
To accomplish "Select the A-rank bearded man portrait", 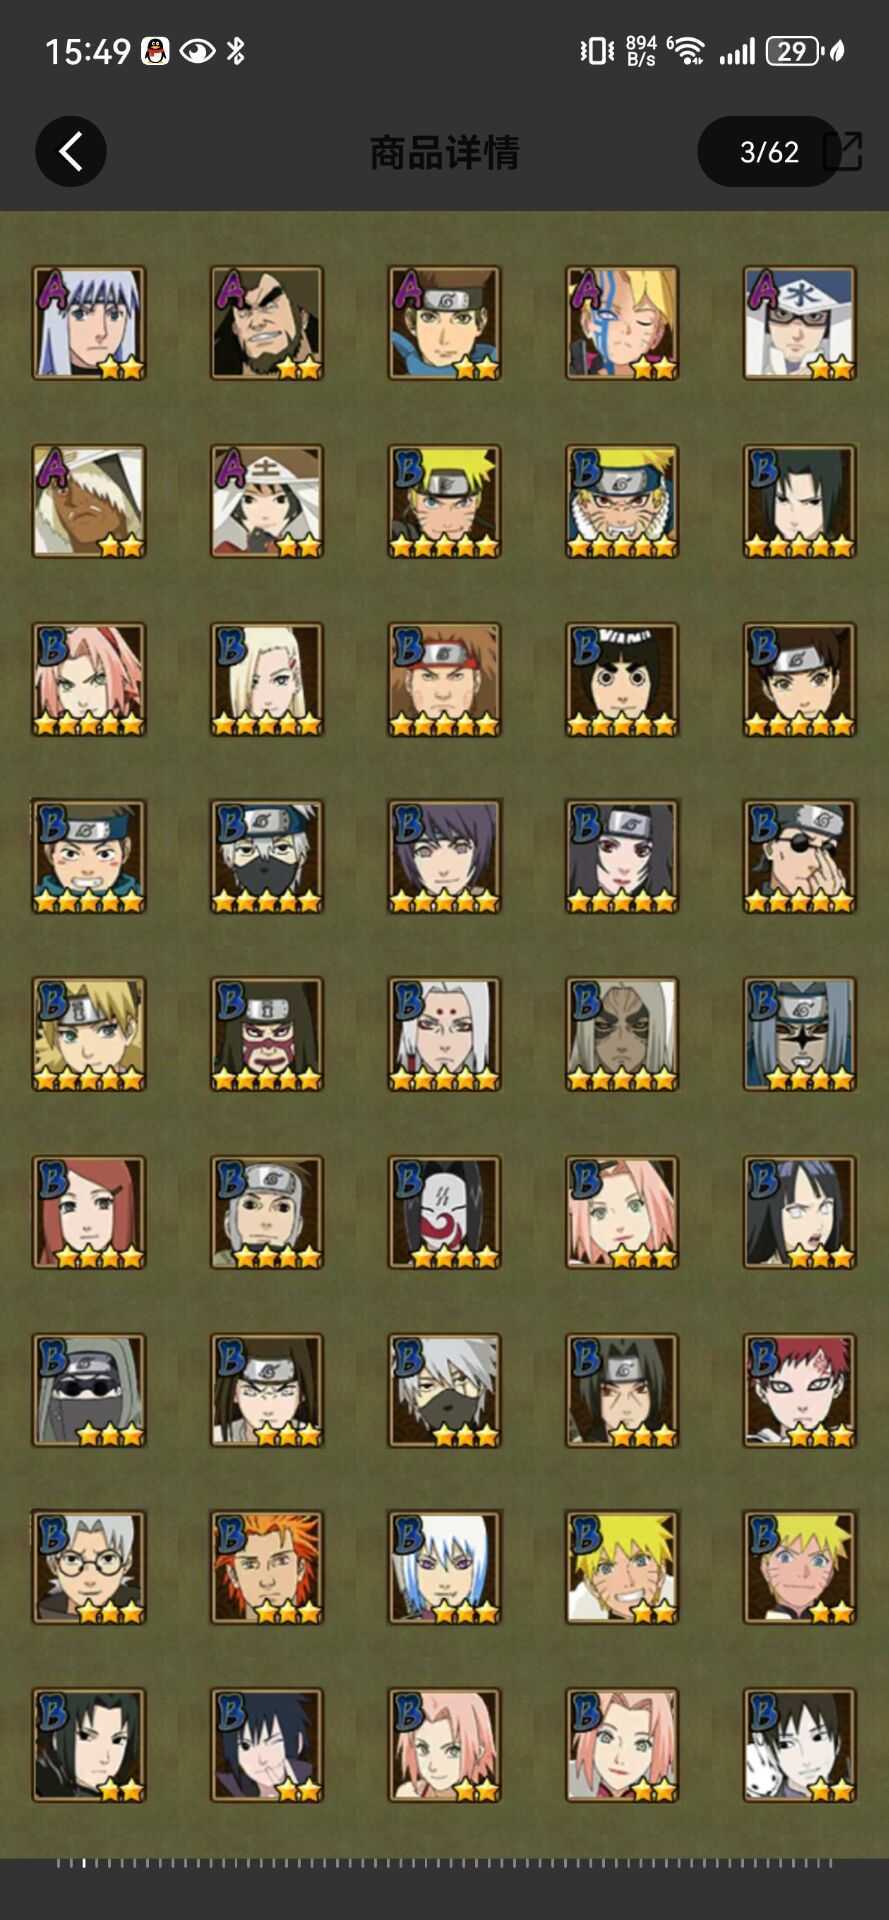I will [x=267, y=323].
